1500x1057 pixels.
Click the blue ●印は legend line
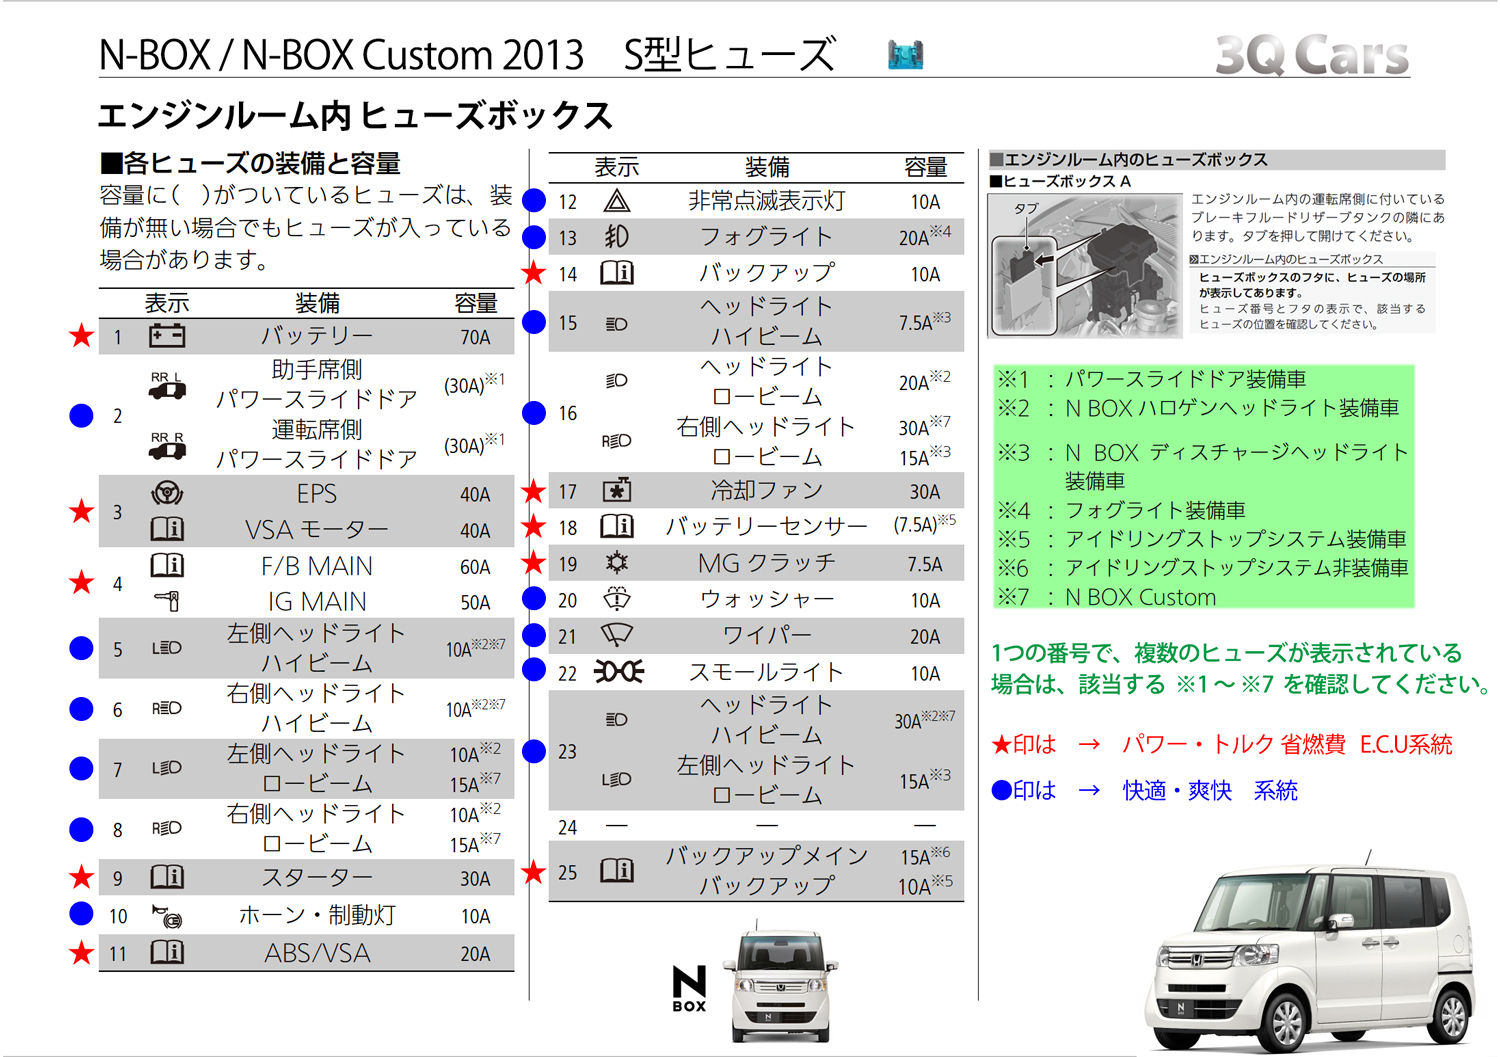[x=1144, y=790]
